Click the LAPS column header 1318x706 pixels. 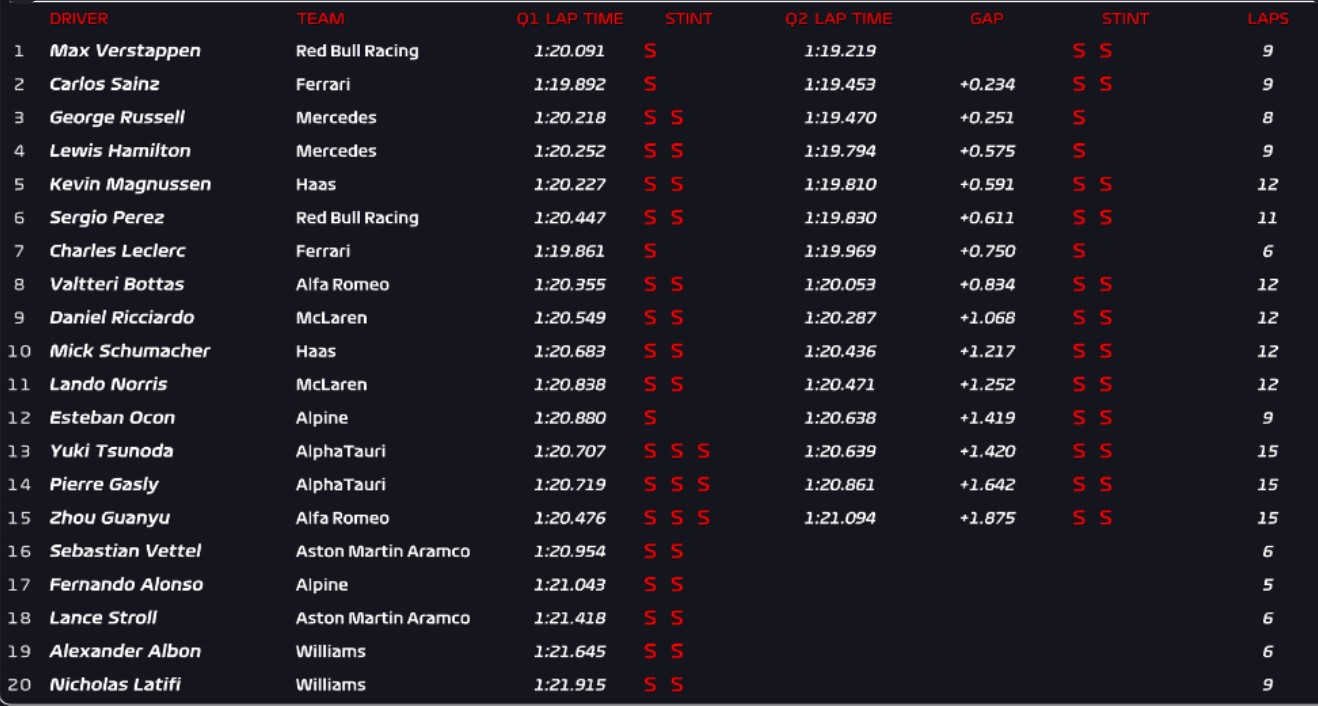[1267, 19]
